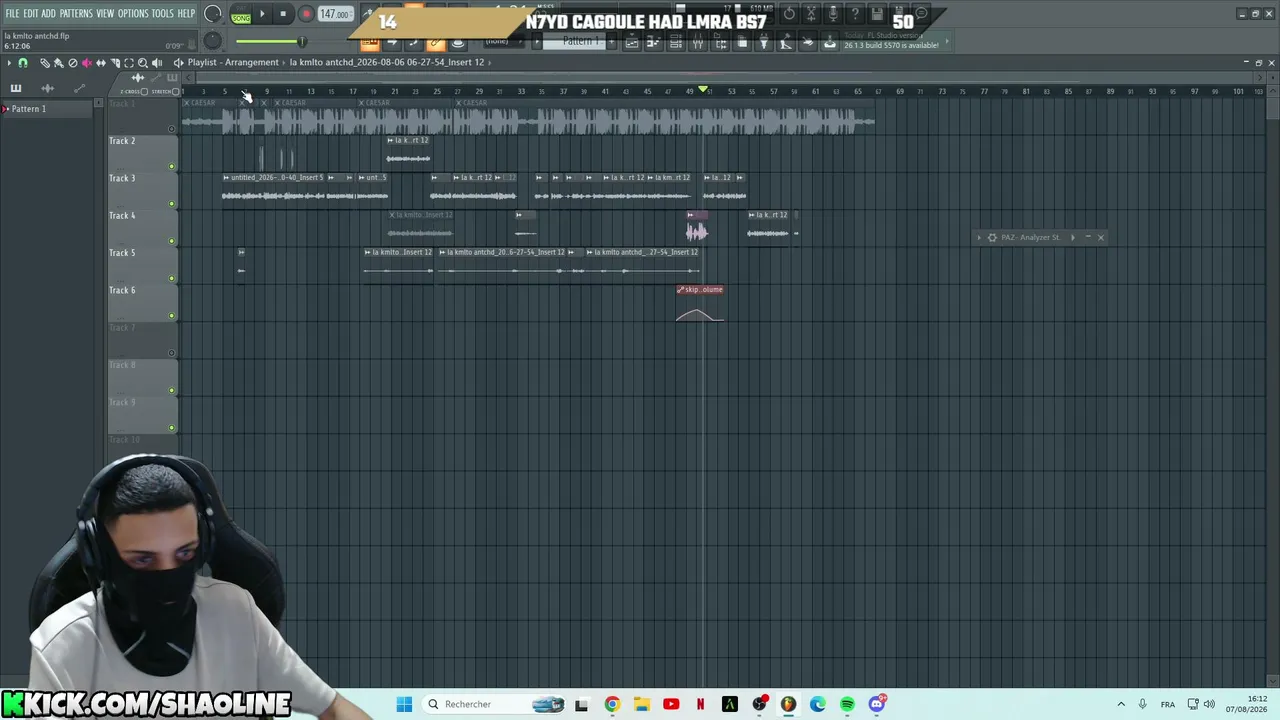This screenshot has height=720, width=1280.
Task: Click the master volume knob
Action: 212,13
